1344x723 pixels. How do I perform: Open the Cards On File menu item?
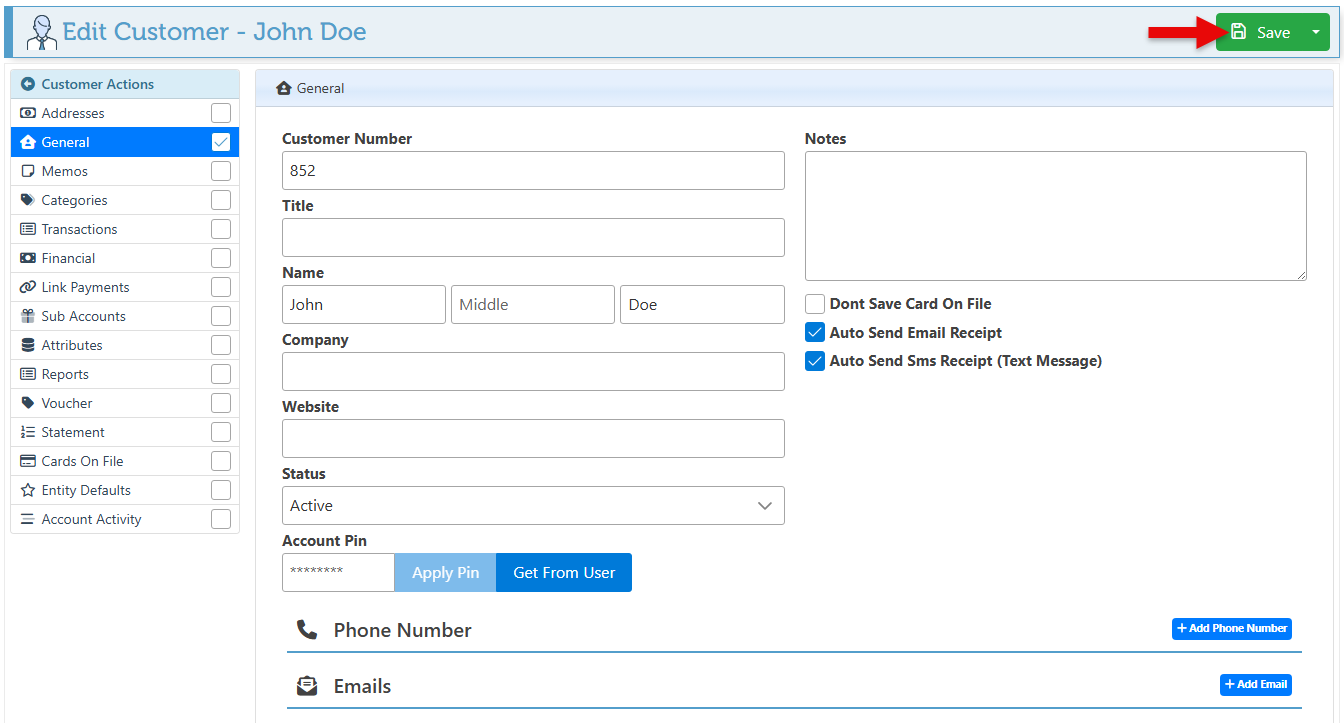coord(82,461)
